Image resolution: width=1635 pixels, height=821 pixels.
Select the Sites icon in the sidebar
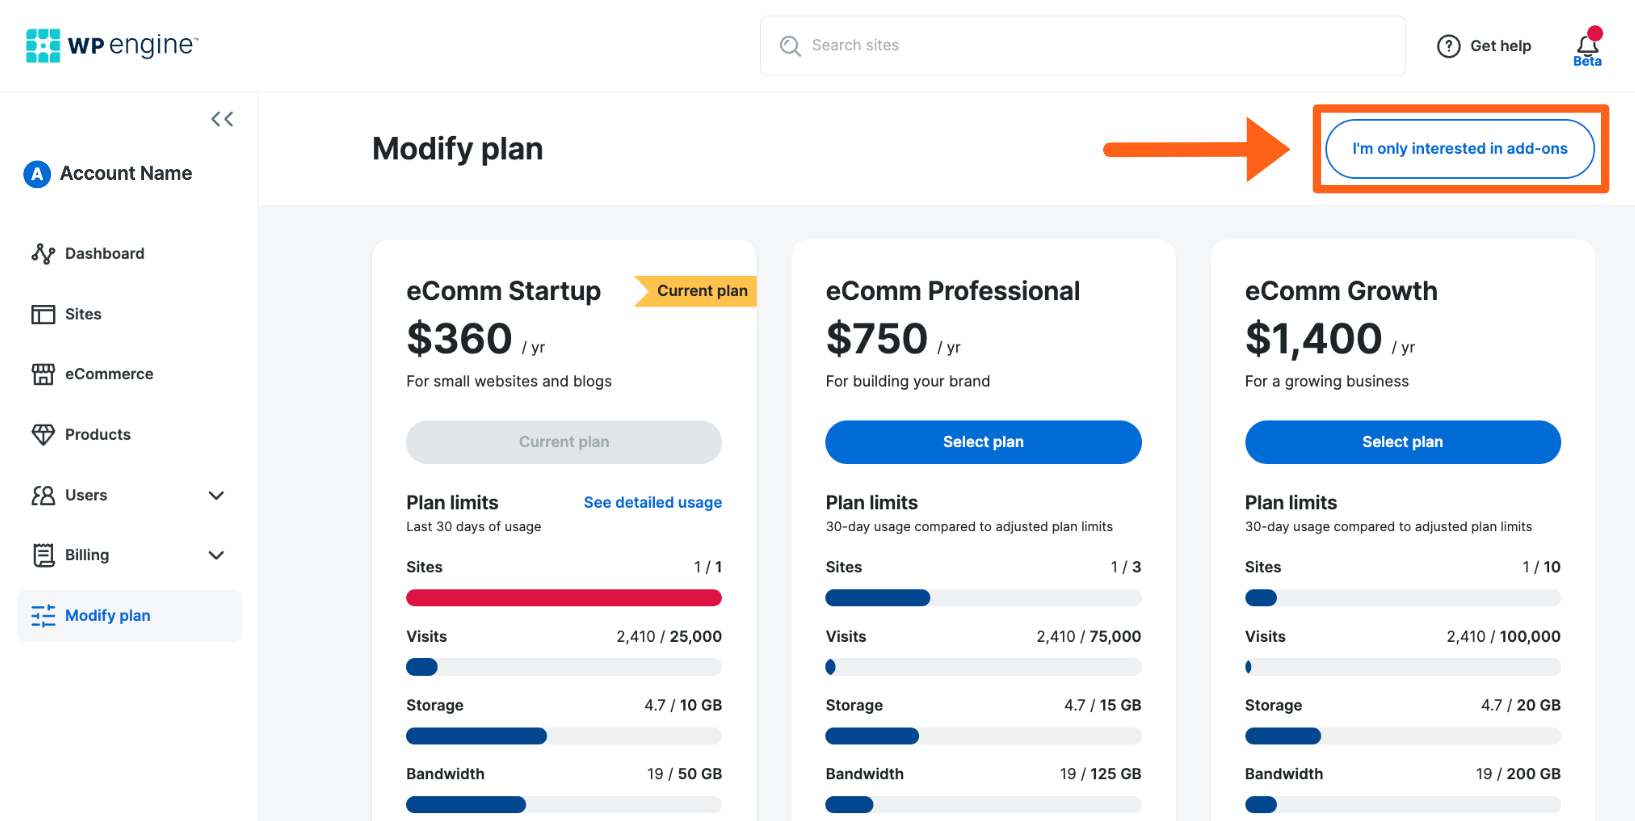44,314
